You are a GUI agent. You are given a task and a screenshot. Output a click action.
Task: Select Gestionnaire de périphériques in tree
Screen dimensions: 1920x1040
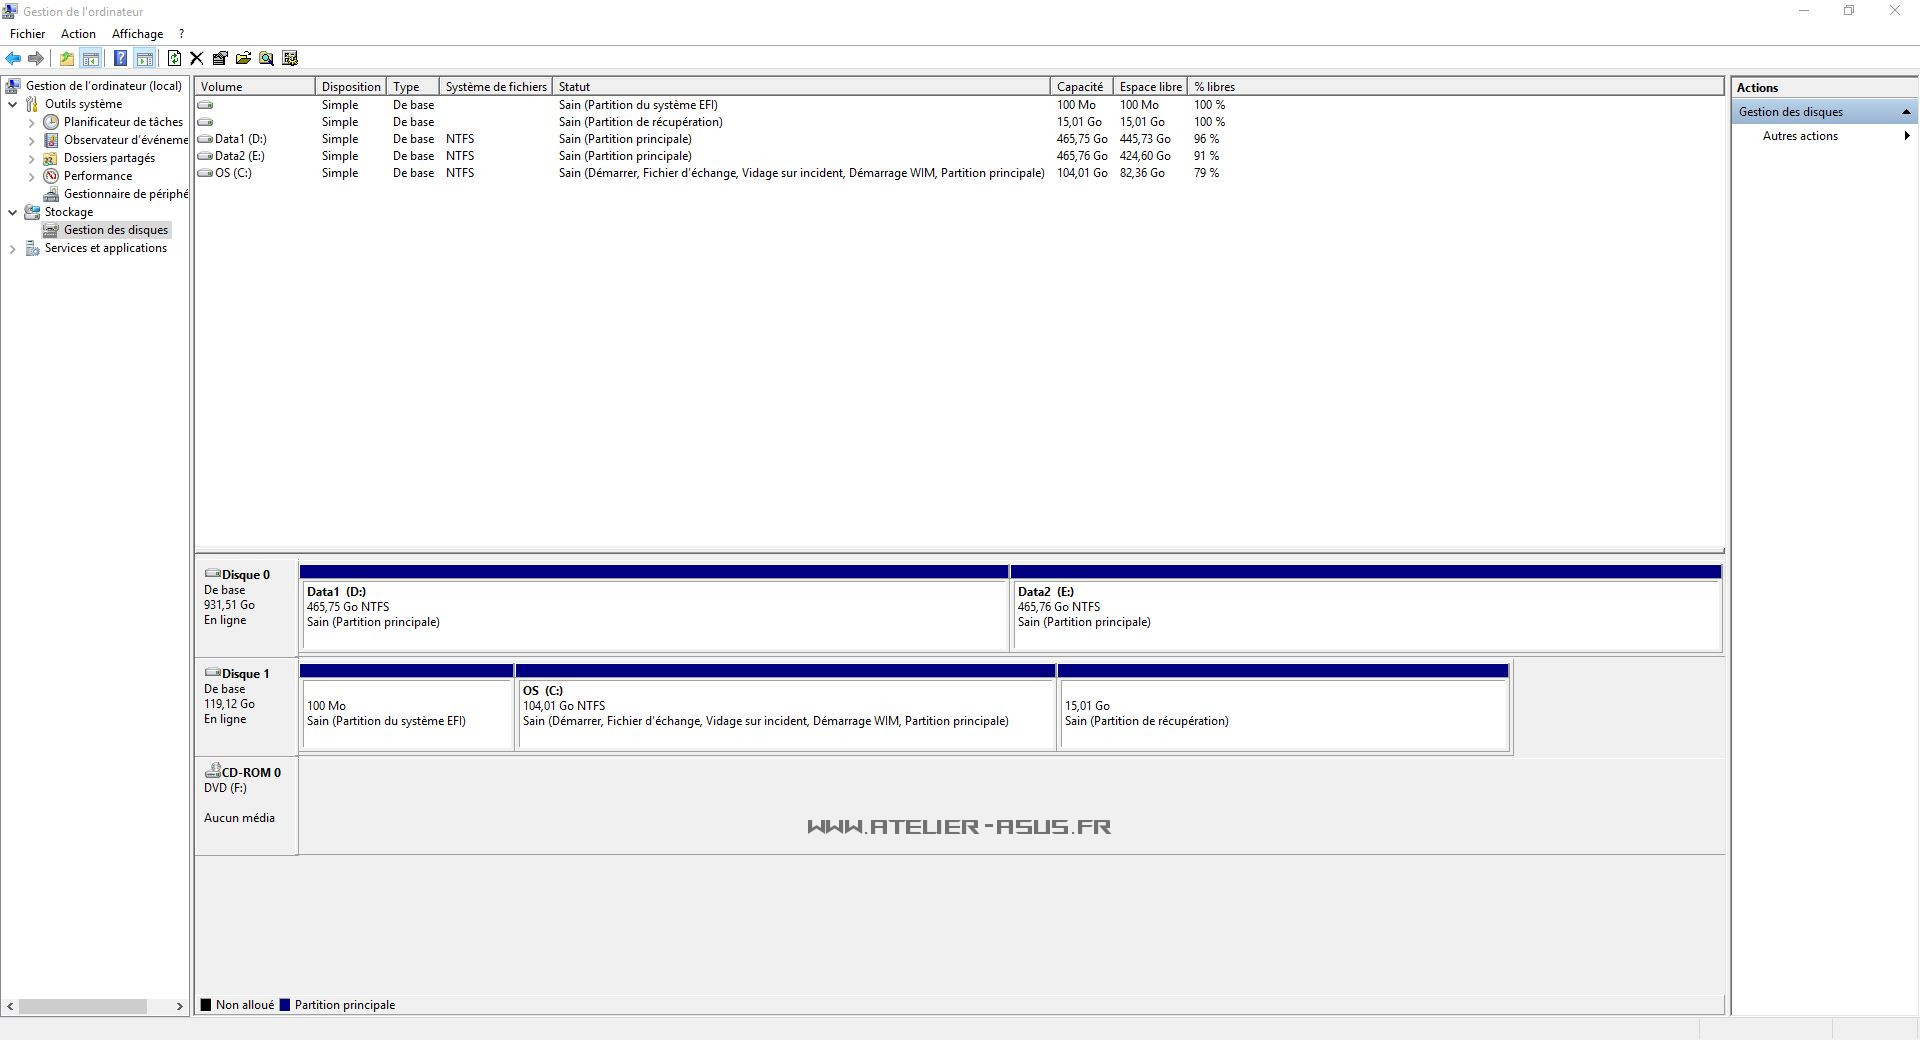tap(125, 194)
